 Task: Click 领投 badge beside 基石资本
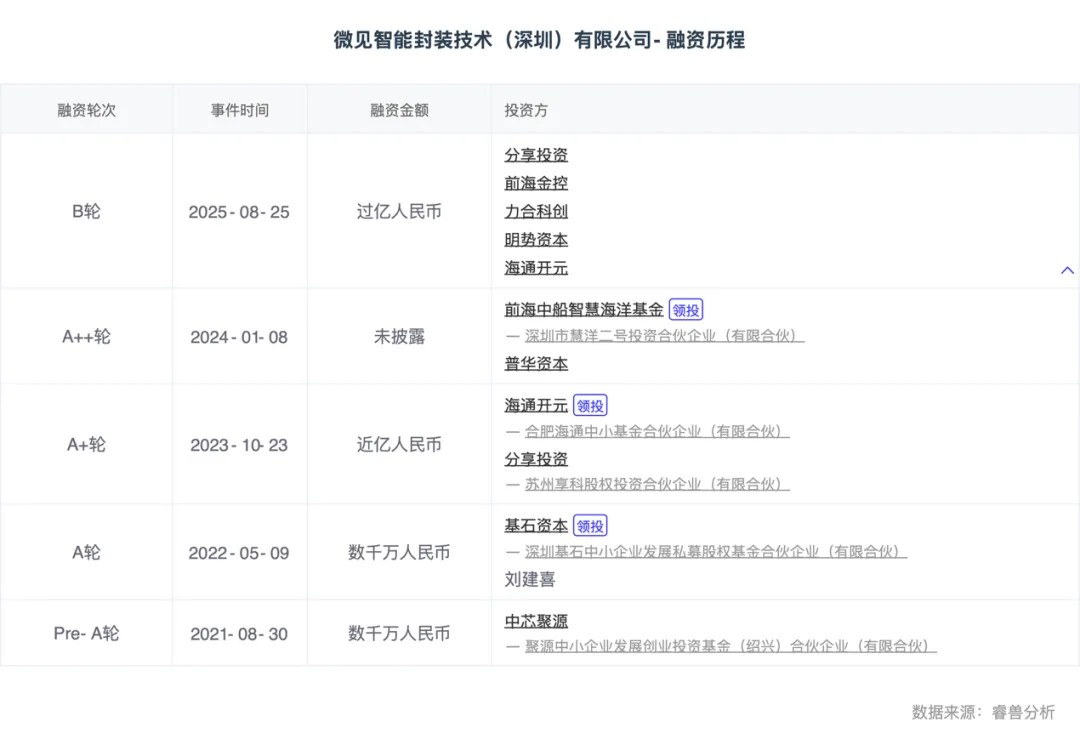click(590, 526)
